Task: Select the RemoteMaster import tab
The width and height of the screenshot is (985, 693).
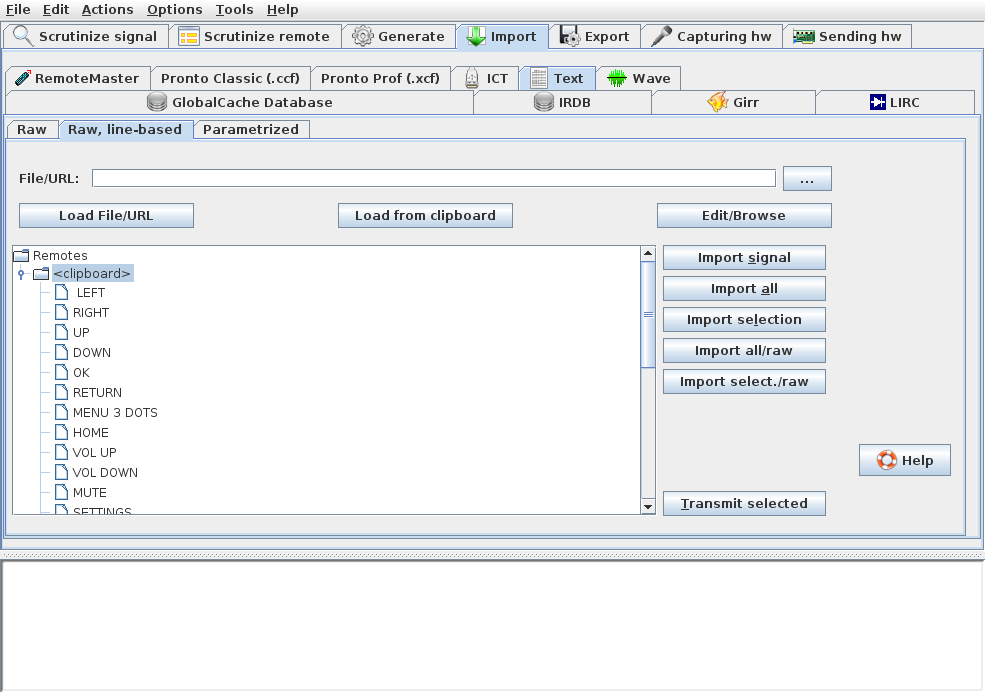Action: point(78,79)
